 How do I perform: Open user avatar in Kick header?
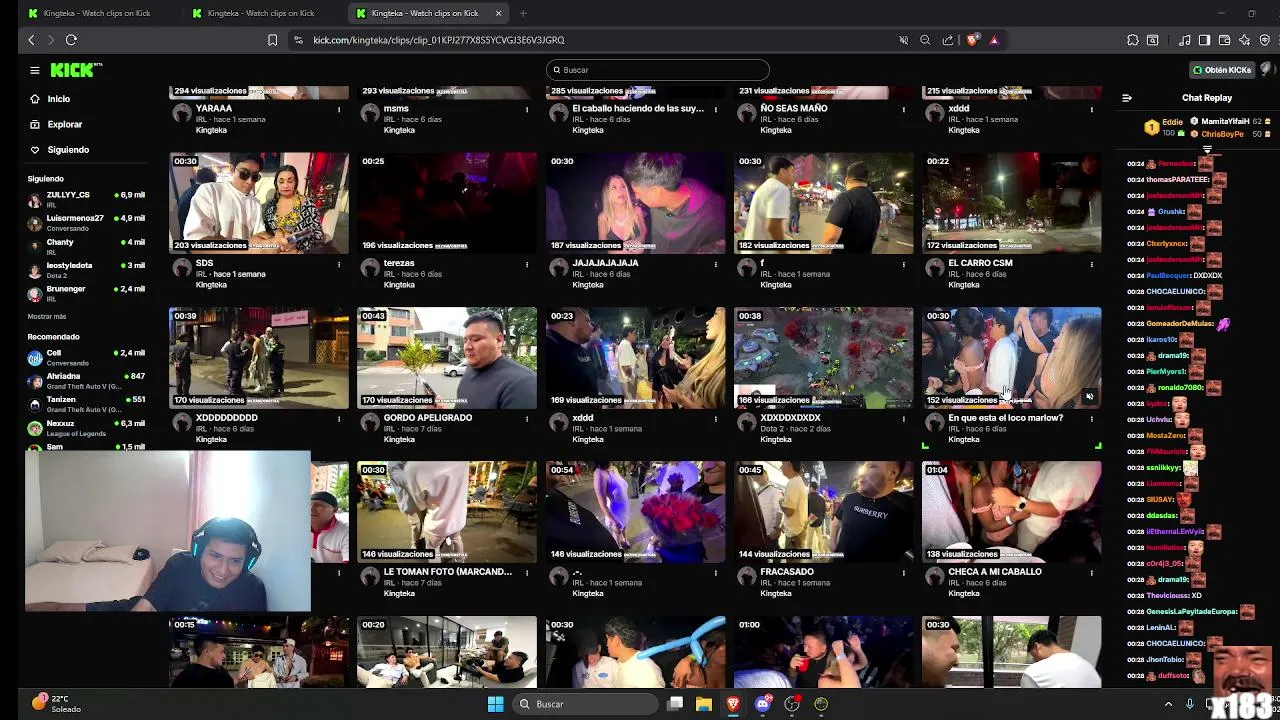coord(1266,70)
